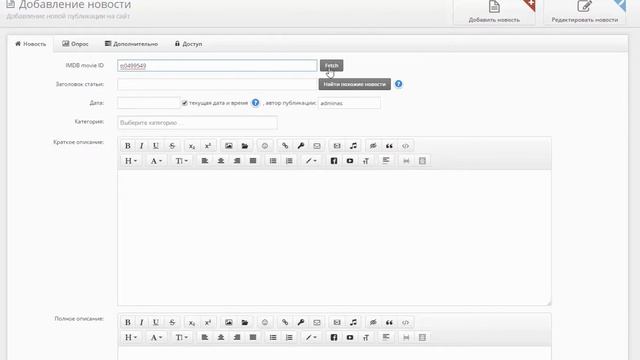Insert code tag in short description editor
640x360 pixels.
pos(405,146)
